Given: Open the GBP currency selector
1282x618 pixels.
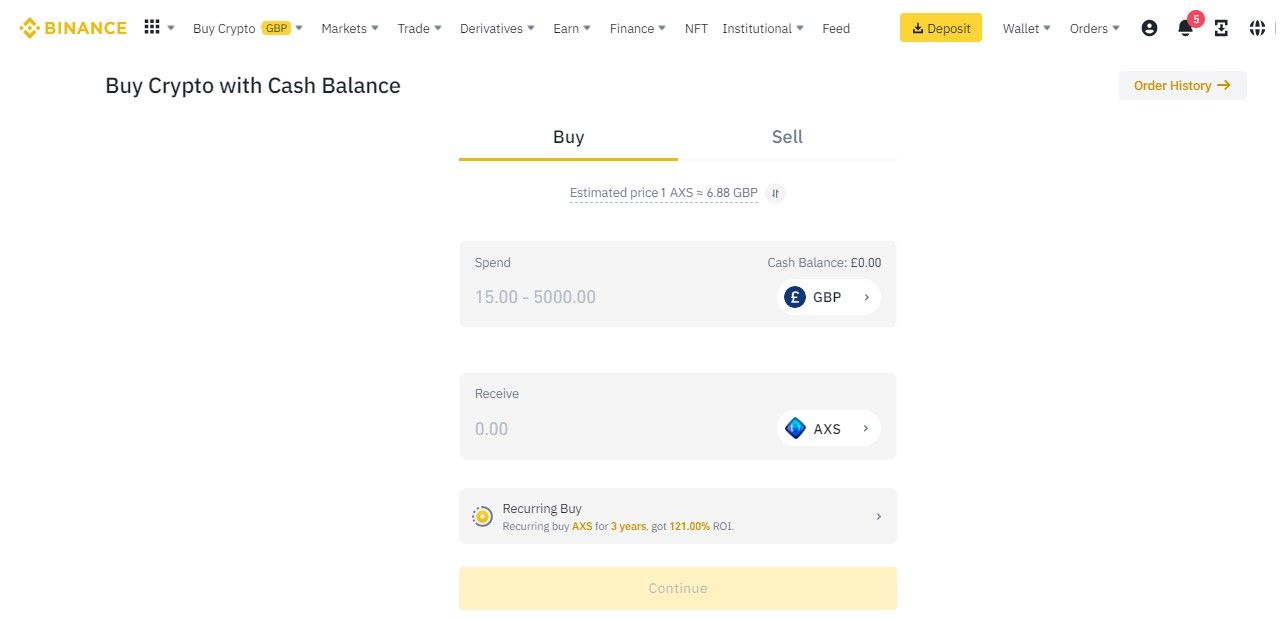Looking at the screenshot, I should click(828, 297).
